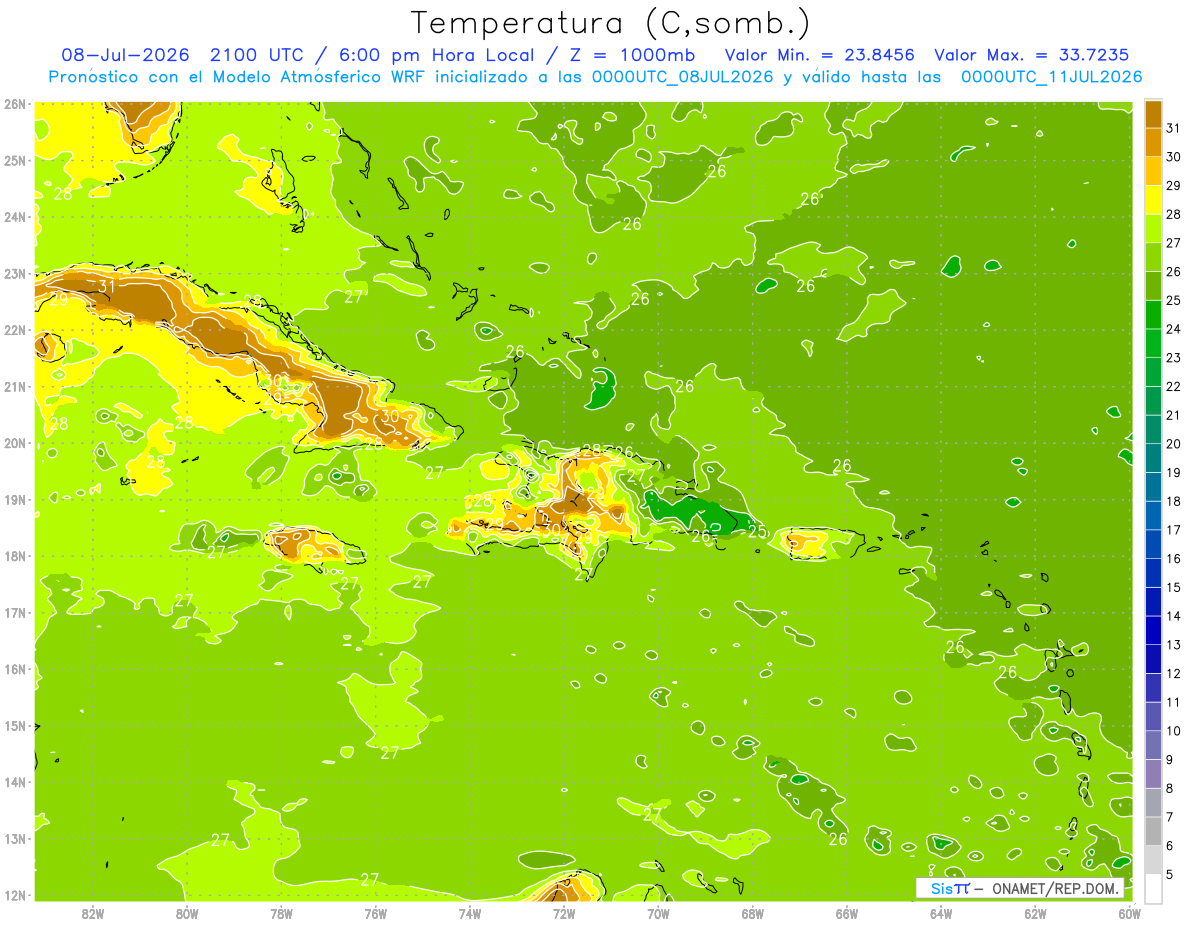Click the '66W' longitude axis label
This screenshot has height=927, width=1200.
click(x=847, y=913)
